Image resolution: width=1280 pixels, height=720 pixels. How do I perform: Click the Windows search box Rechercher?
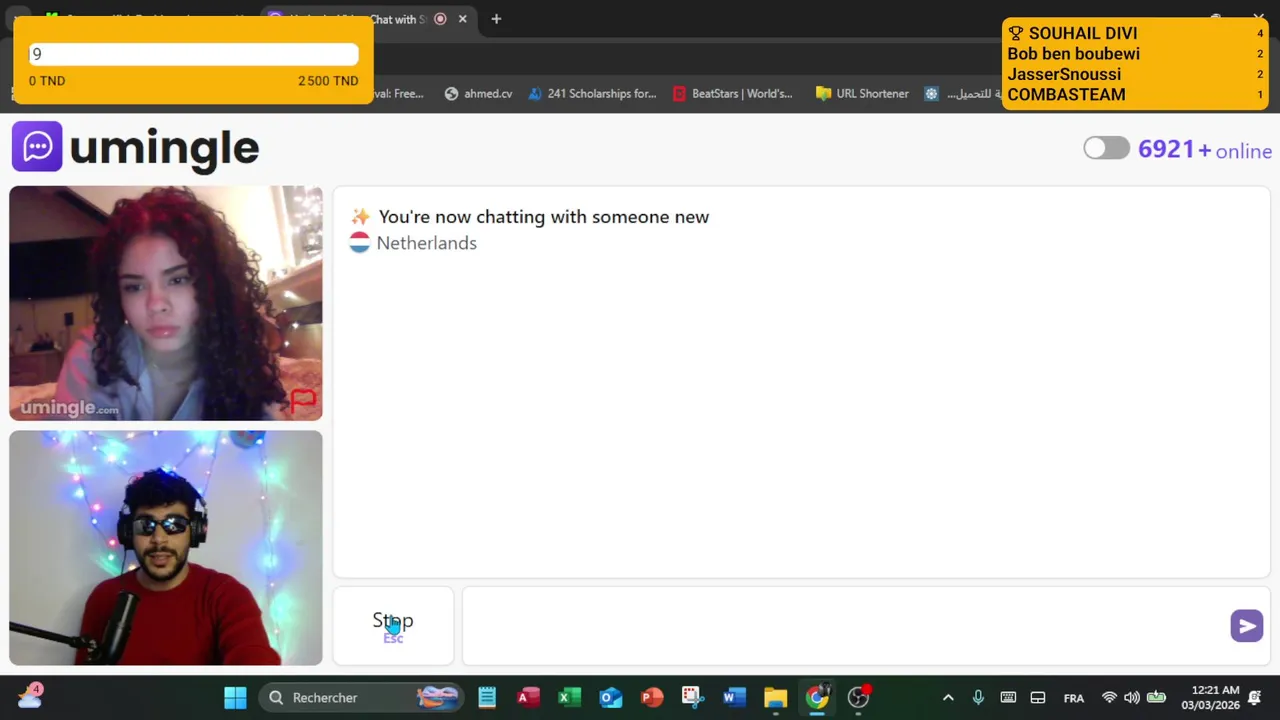point(361,697)
